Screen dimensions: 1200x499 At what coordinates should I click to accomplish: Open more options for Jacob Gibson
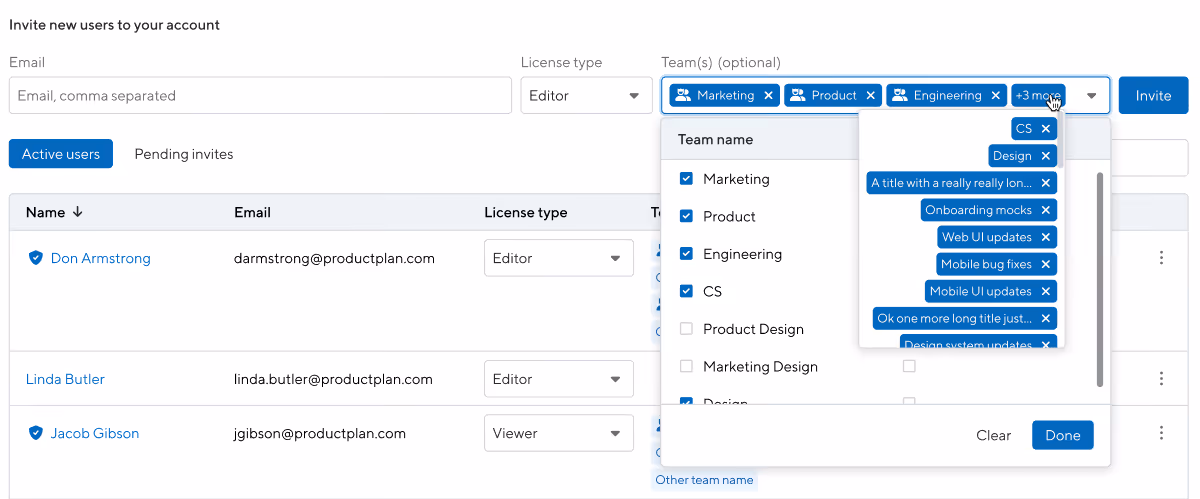coord(1161,433)
